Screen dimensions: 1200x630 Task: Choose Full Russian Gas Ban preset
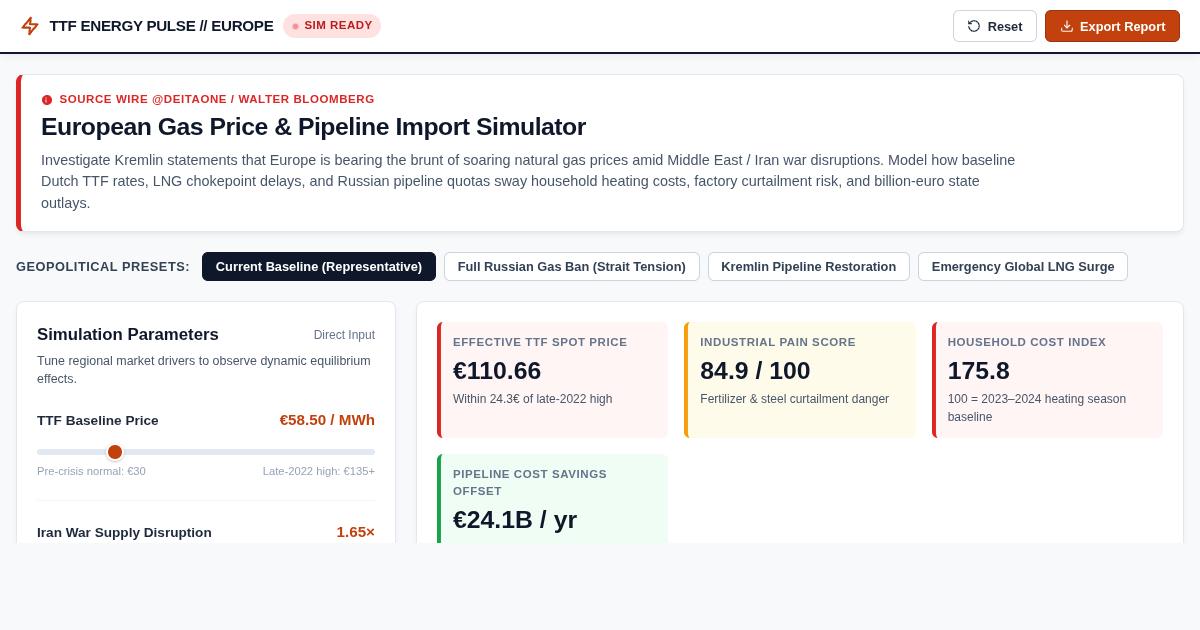coord(572,266)
